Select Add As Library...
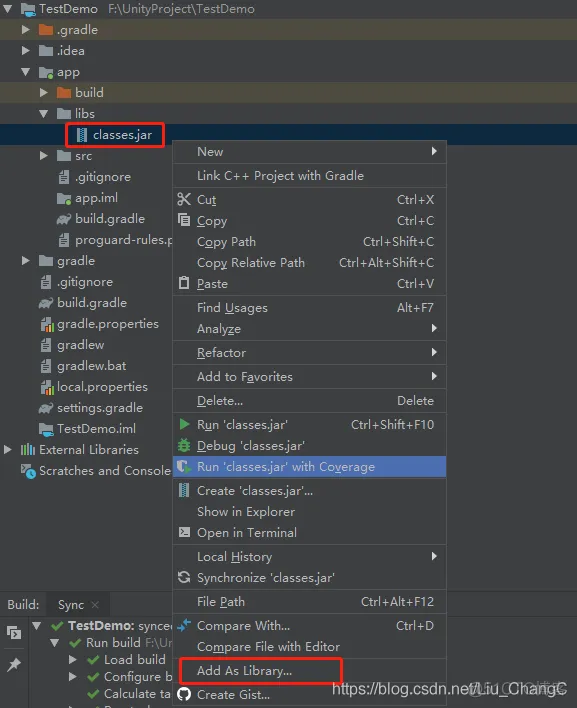 click(310, 671)
